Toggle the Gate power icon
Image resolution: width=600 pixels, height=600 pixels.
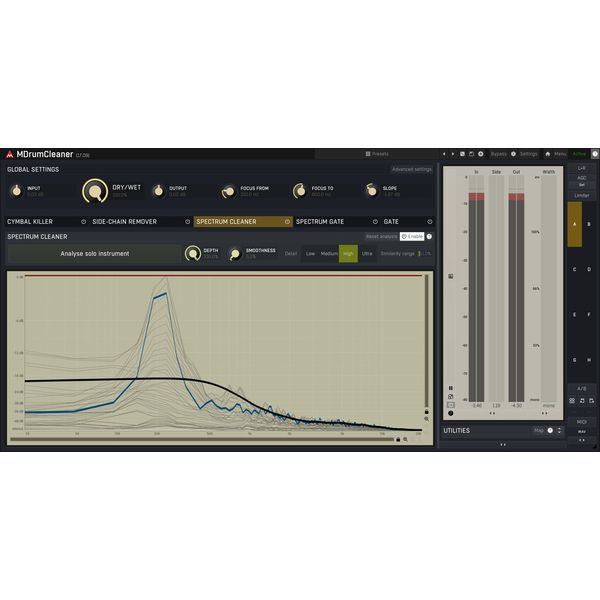click(x=430, y=222)
